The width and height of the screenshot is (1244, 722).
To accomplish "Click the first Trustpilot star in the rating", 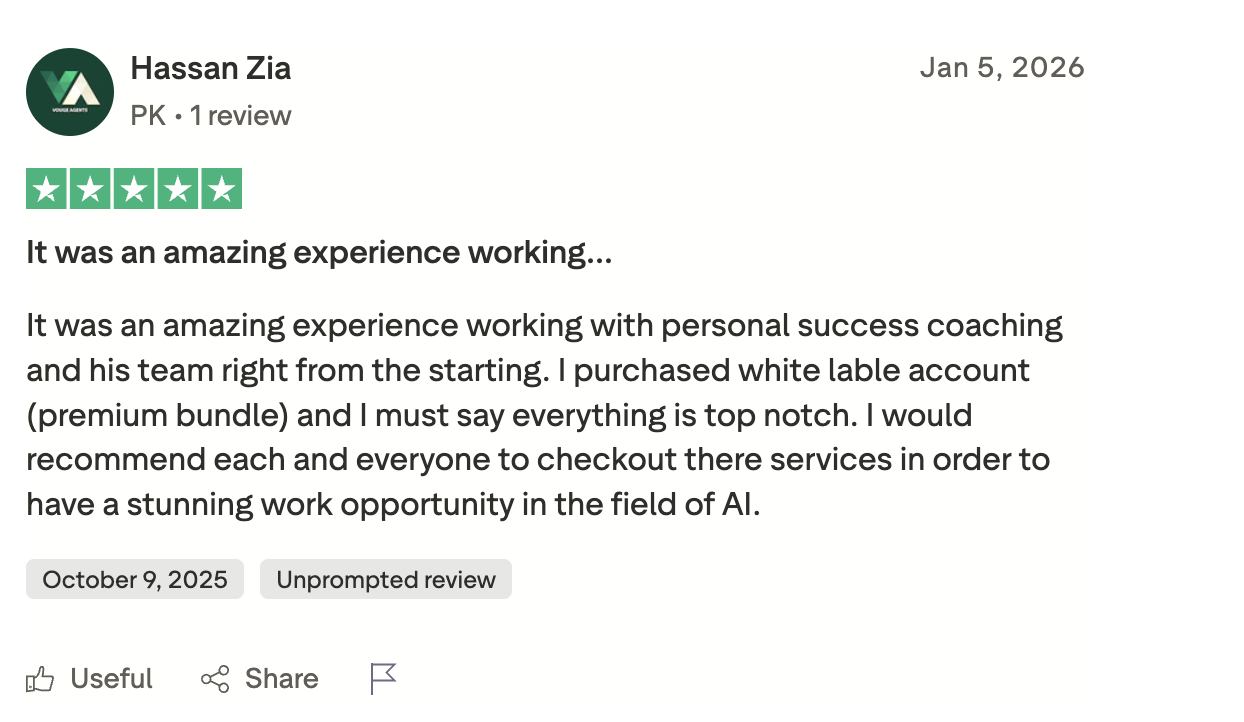I will pyautogui.click(x=45, y=188).
